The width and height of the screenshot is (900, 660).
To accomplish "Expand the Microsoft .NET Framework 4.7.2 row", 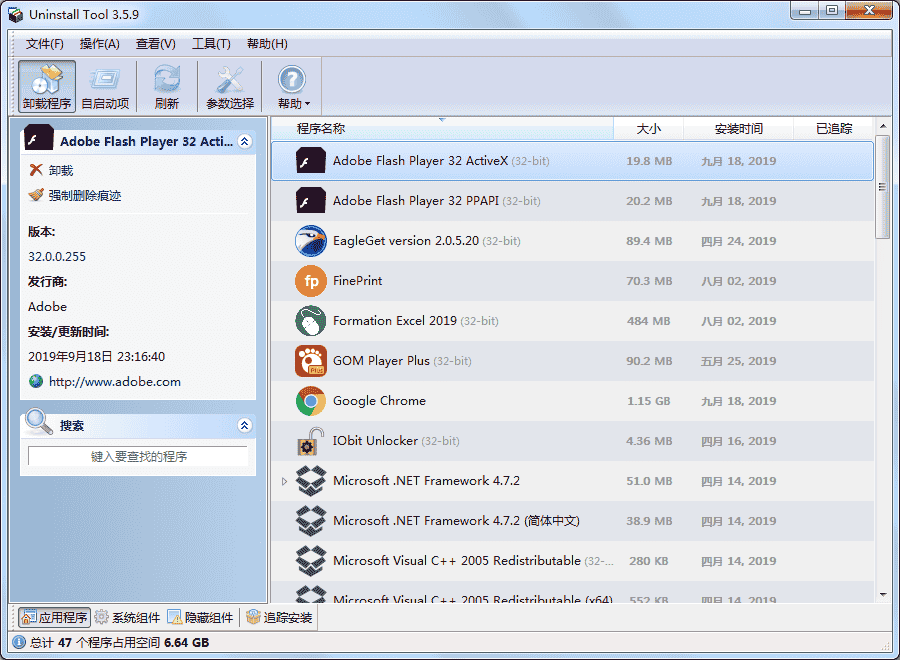I will click(x=284, y=481).
